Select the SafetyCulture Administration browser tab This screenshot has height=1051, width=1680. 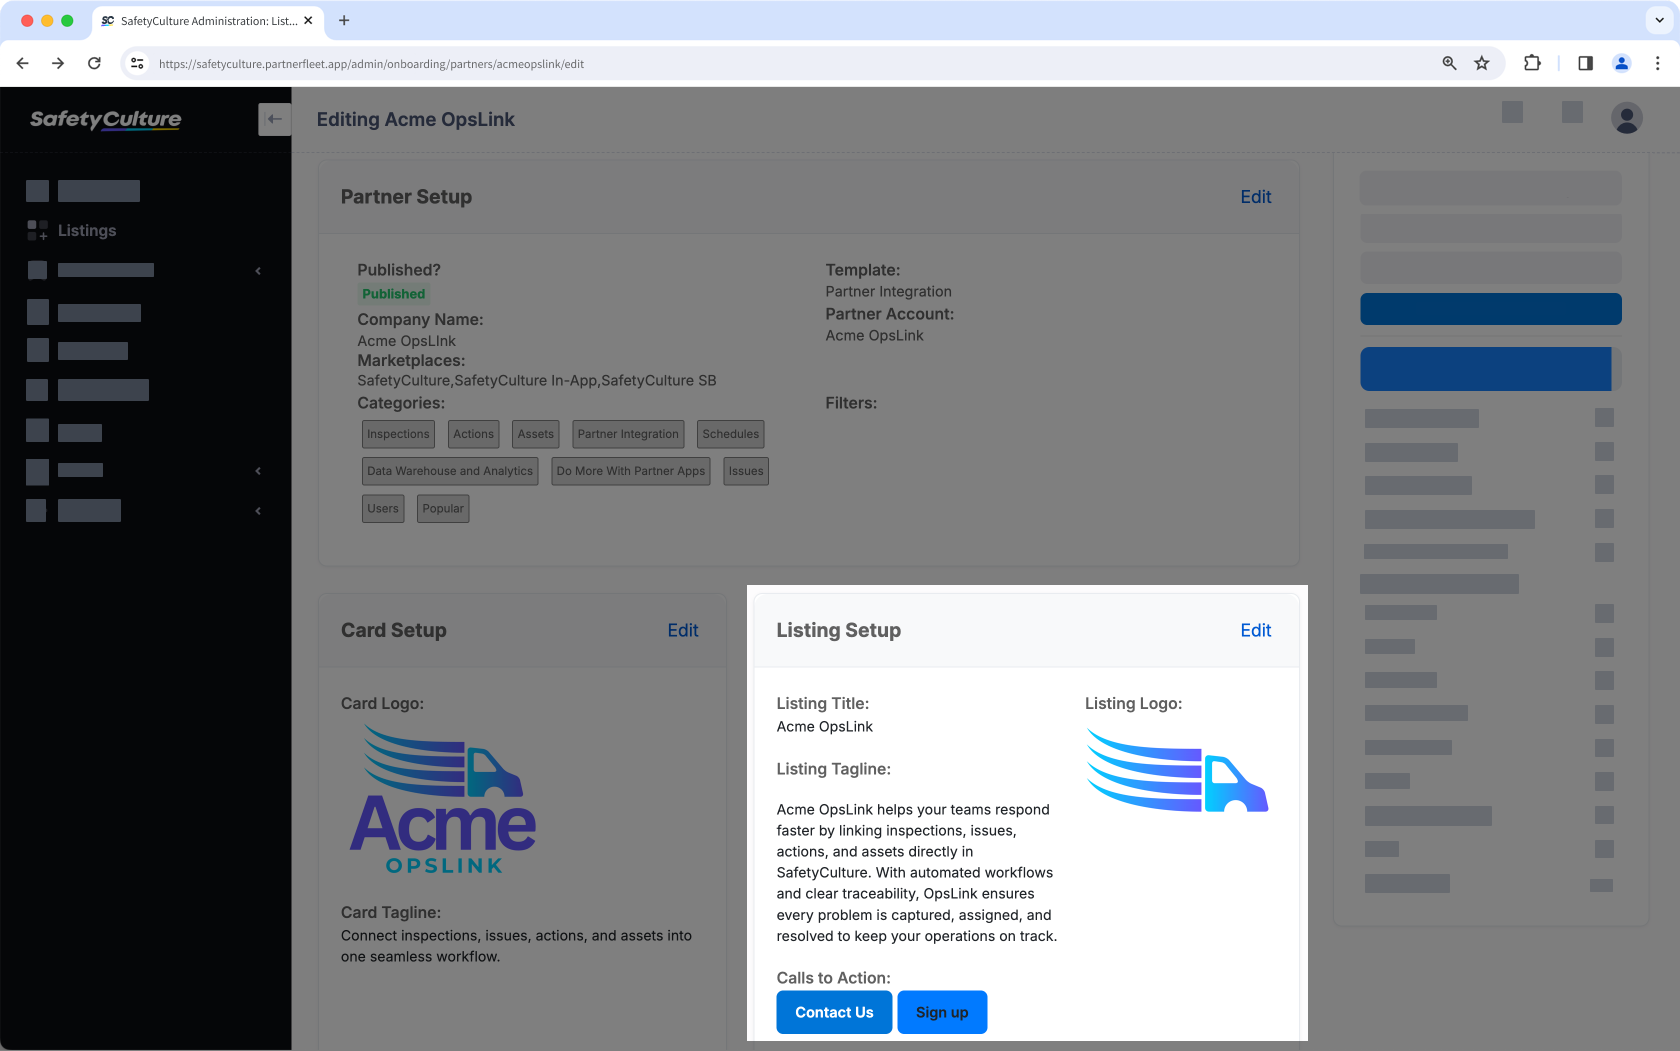[x=208, y=20]
